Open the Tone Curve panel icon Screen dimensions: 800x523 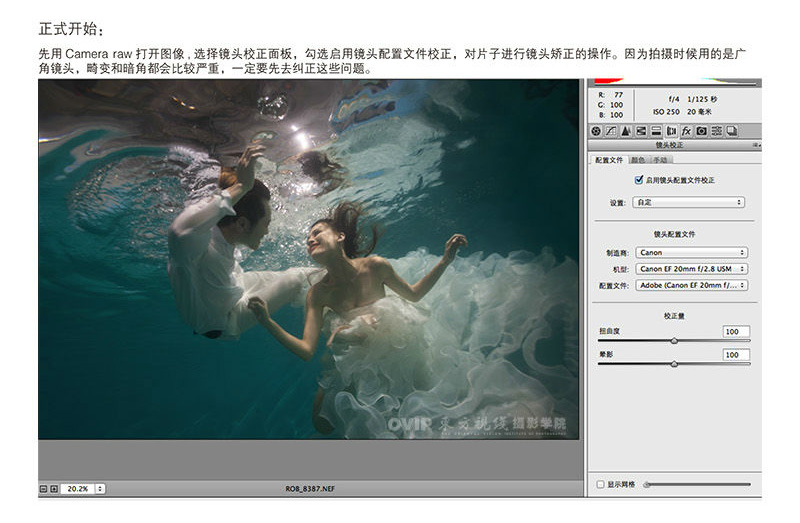point(611,131)
